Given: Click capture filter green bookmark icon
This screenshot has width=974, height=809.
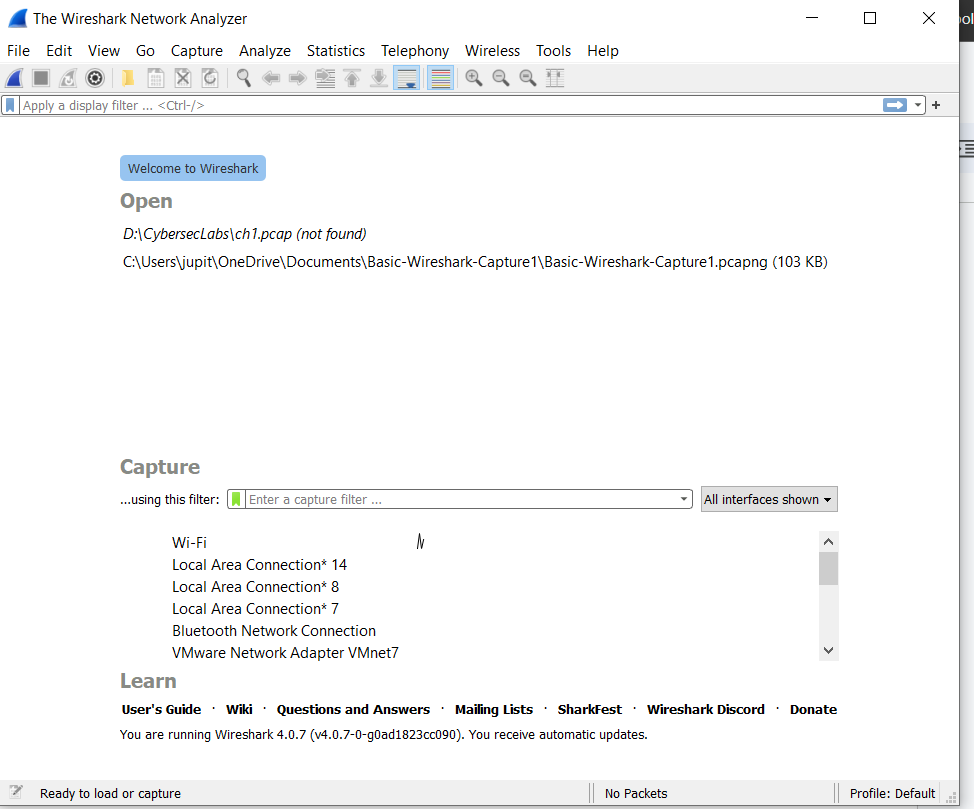Looking at the screenshot, I should tap(236, 500).
